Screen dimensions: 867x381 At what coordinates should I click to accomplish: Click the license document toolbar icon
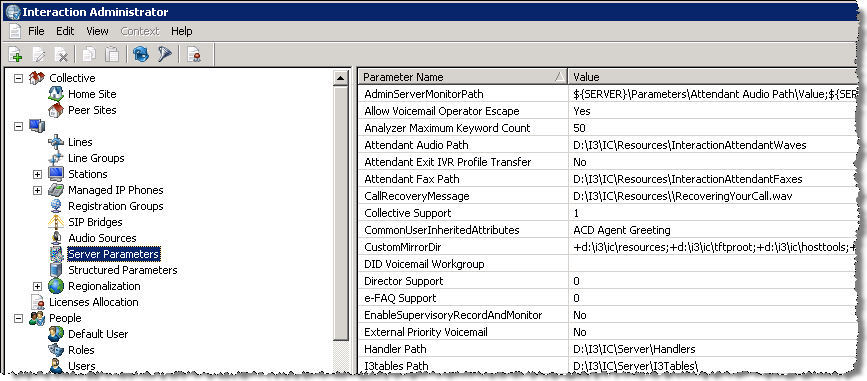pos(194,54)
